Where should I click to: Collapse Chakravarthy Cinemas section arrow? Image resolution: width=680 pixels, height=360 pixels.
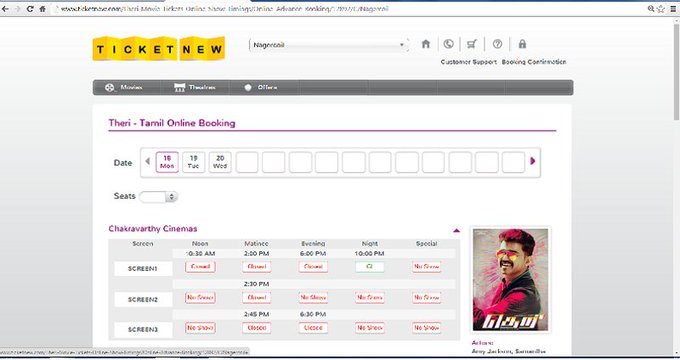pyautogui.click(x=456, y=230)
